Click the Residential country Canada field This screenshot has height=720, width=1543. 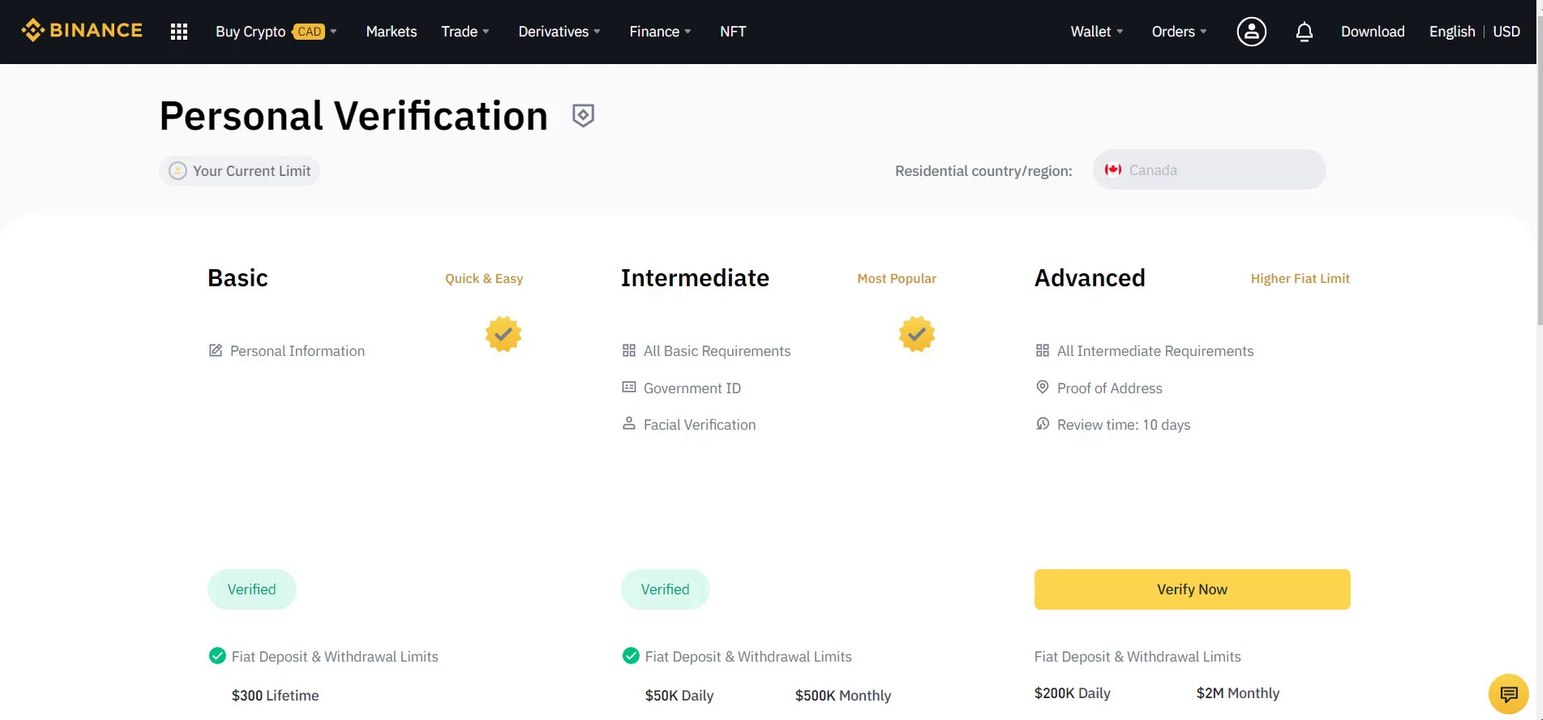pyautogui.click(x=1209, y=170)
